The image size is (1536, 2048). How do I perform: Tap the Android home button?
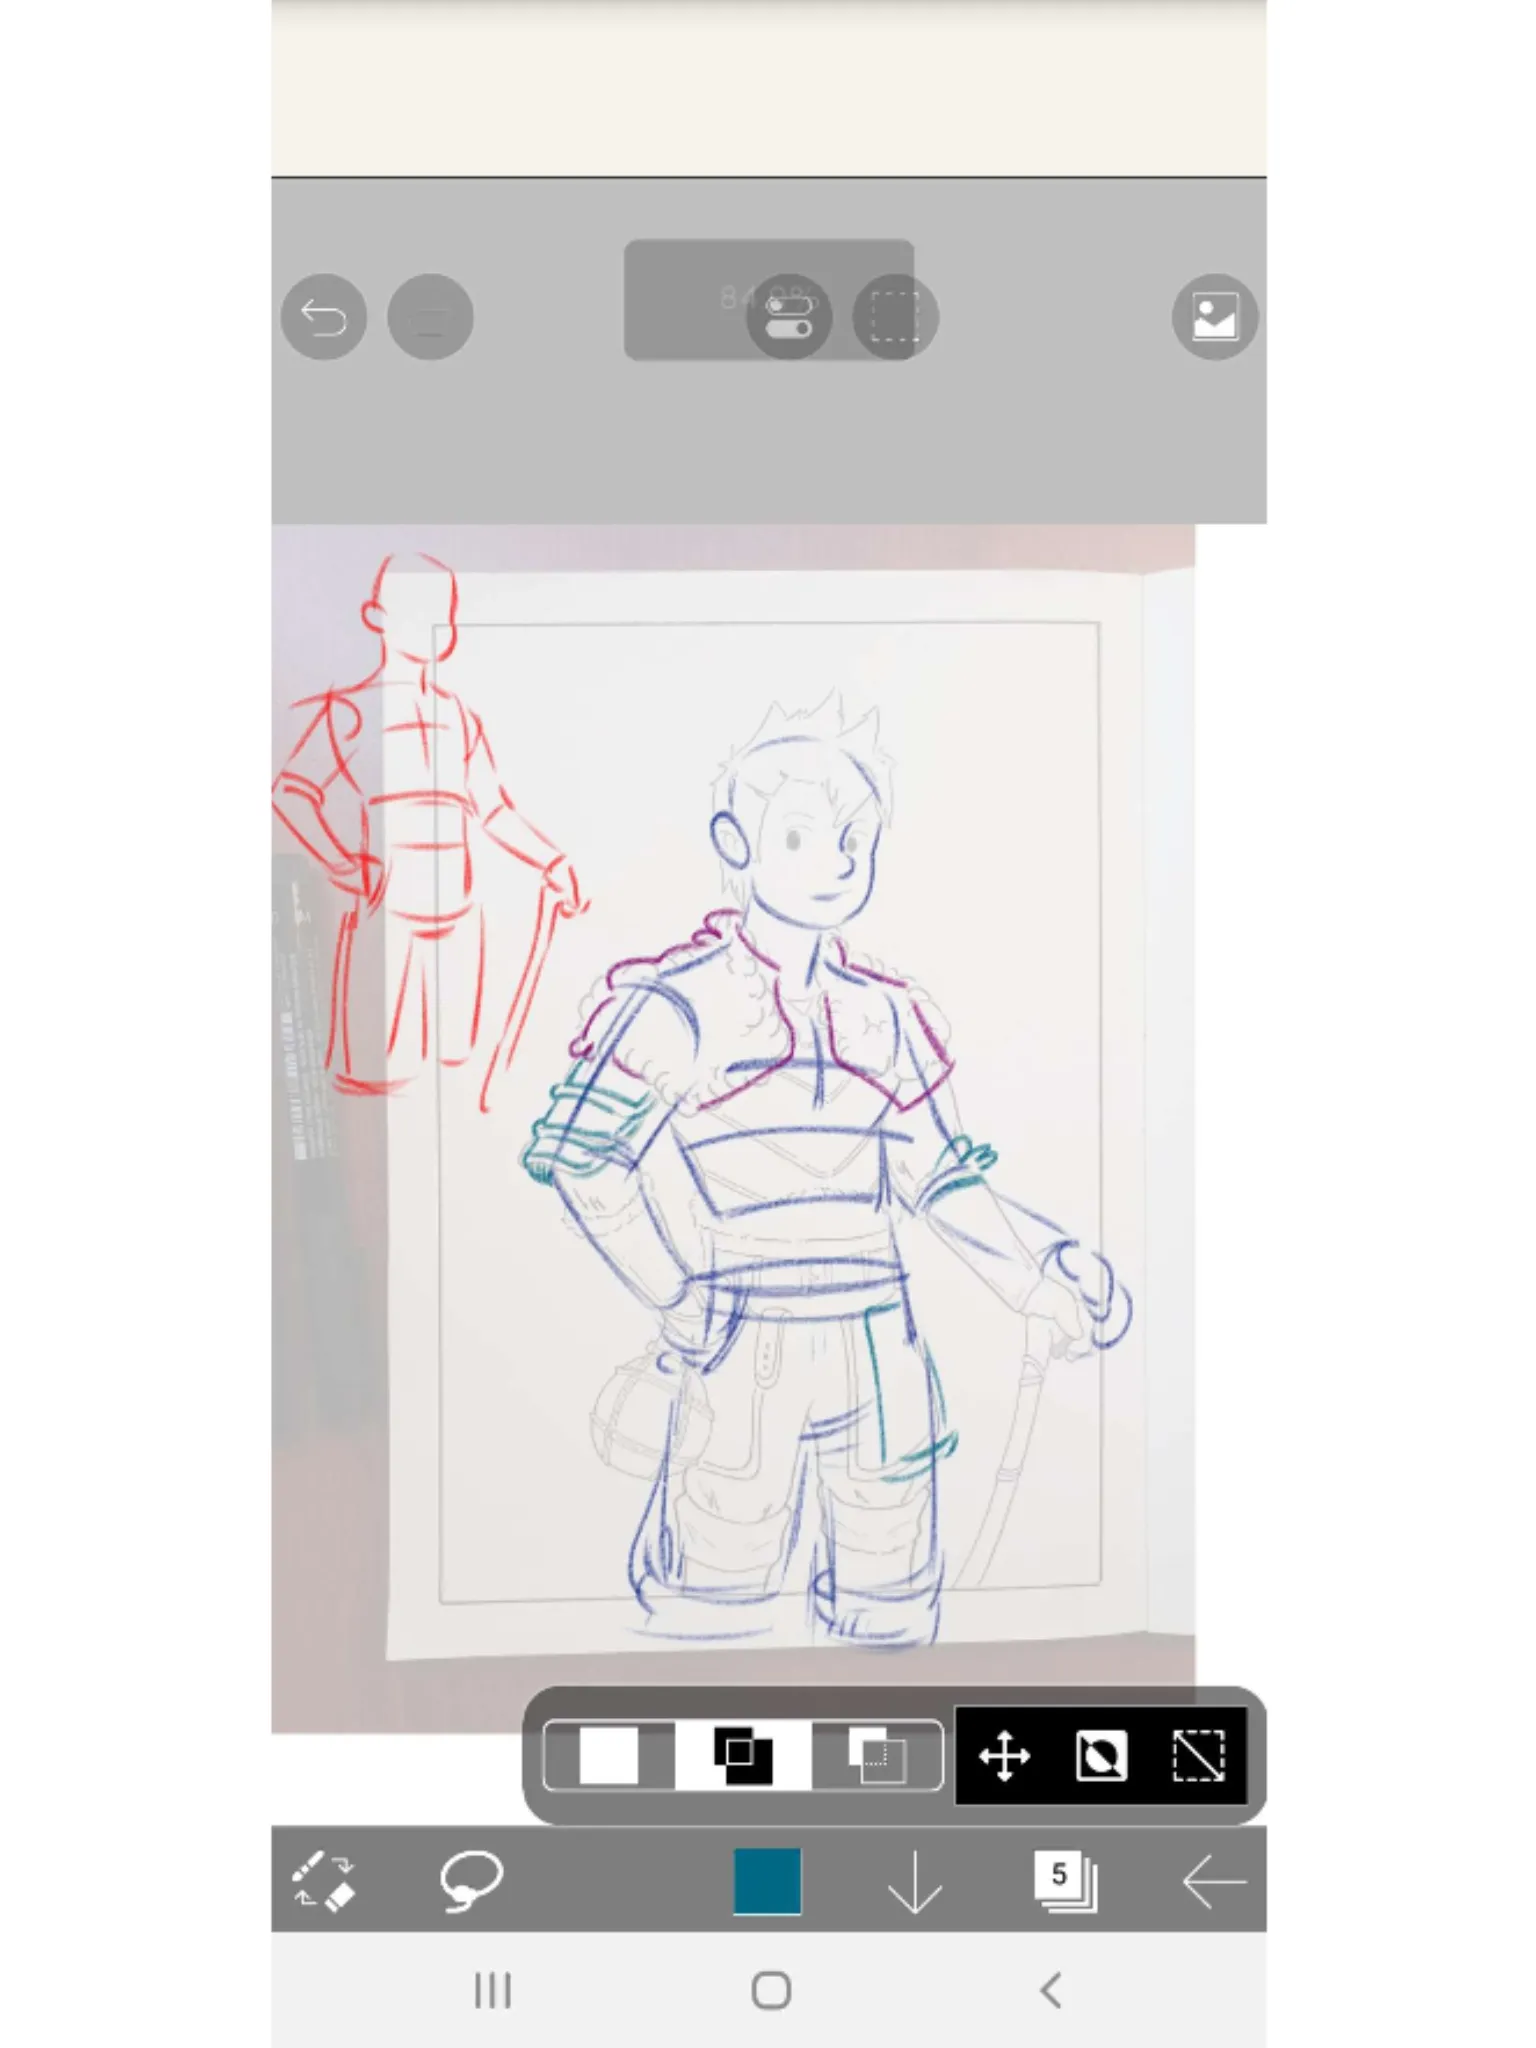pyautogui.click(x=771, y=1990)
